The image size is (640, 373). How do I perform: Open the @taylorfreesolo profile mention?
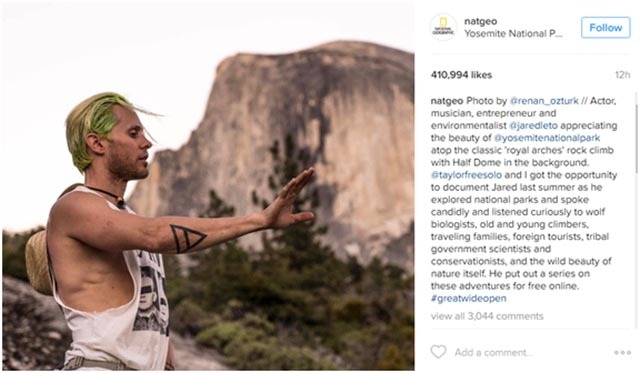466,175
